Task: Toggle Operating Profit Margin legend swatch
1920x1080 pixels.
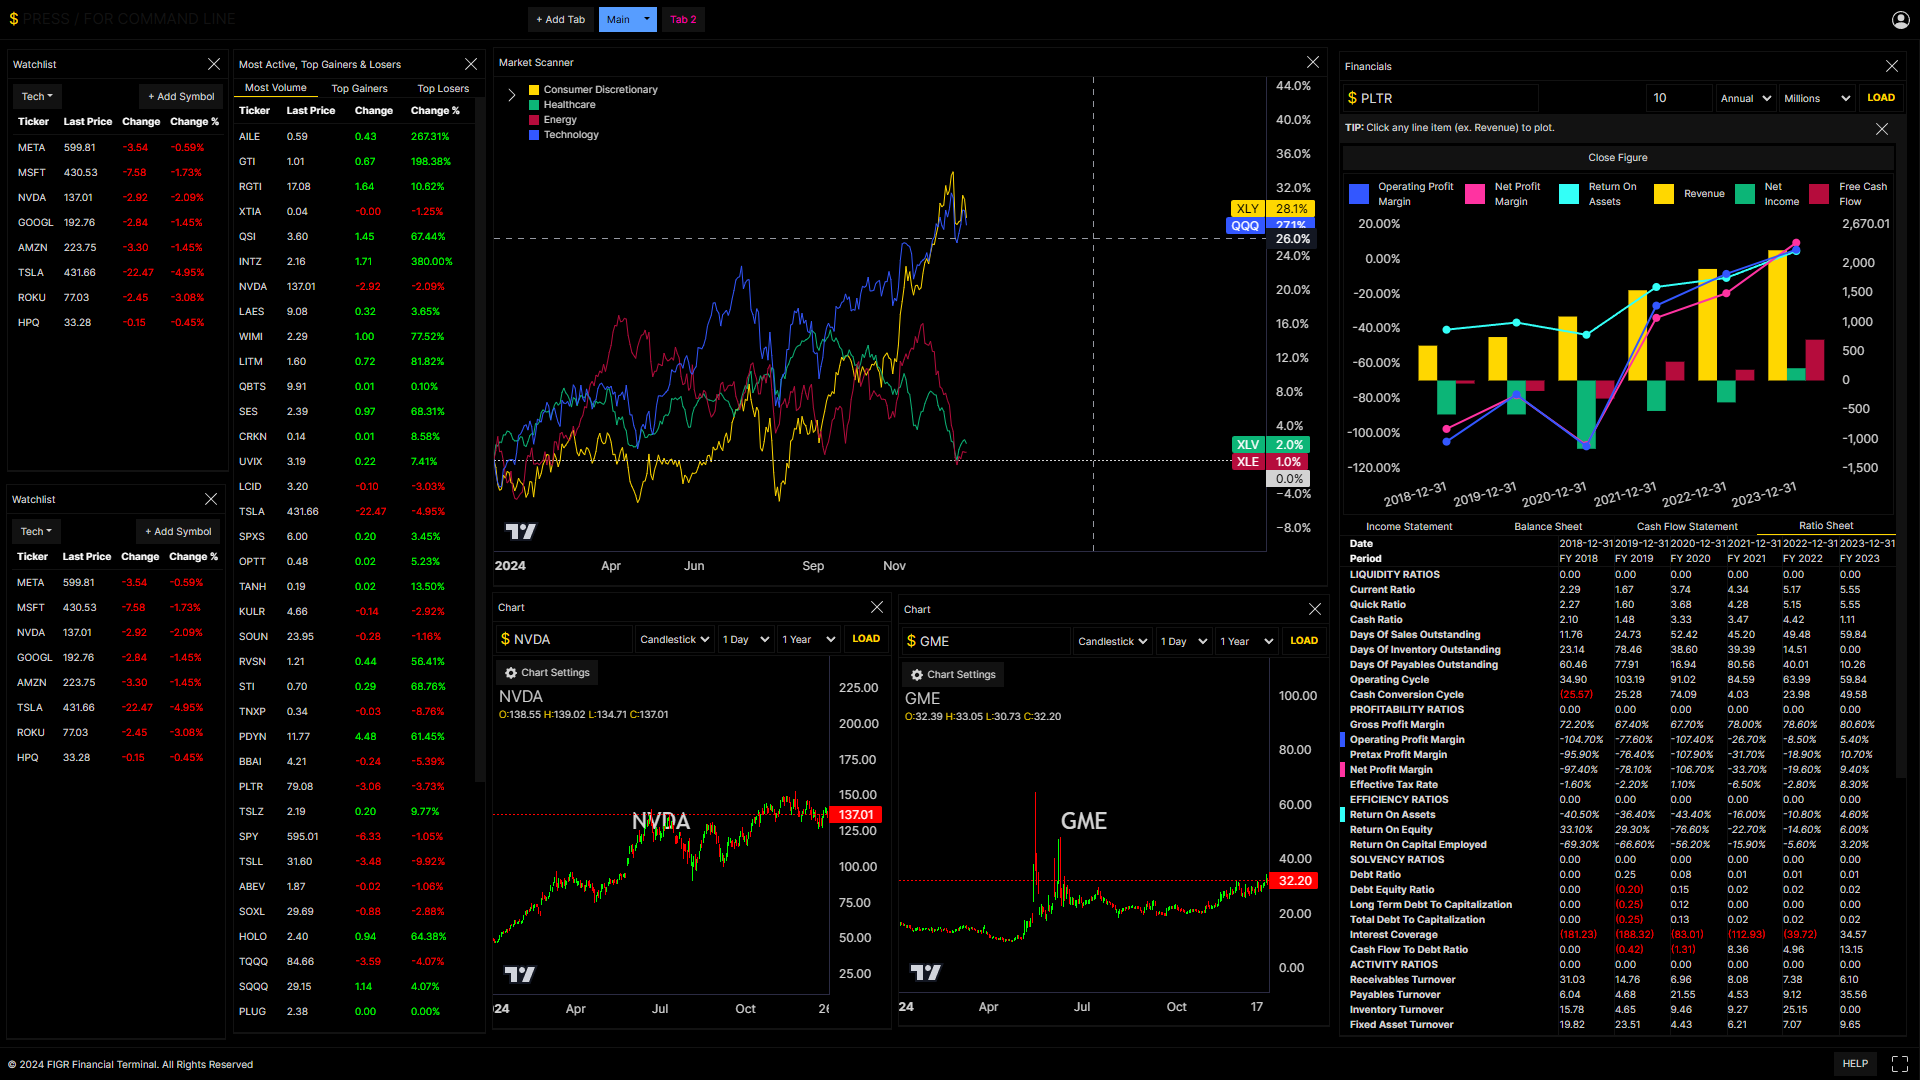Action: [1359, 194]
